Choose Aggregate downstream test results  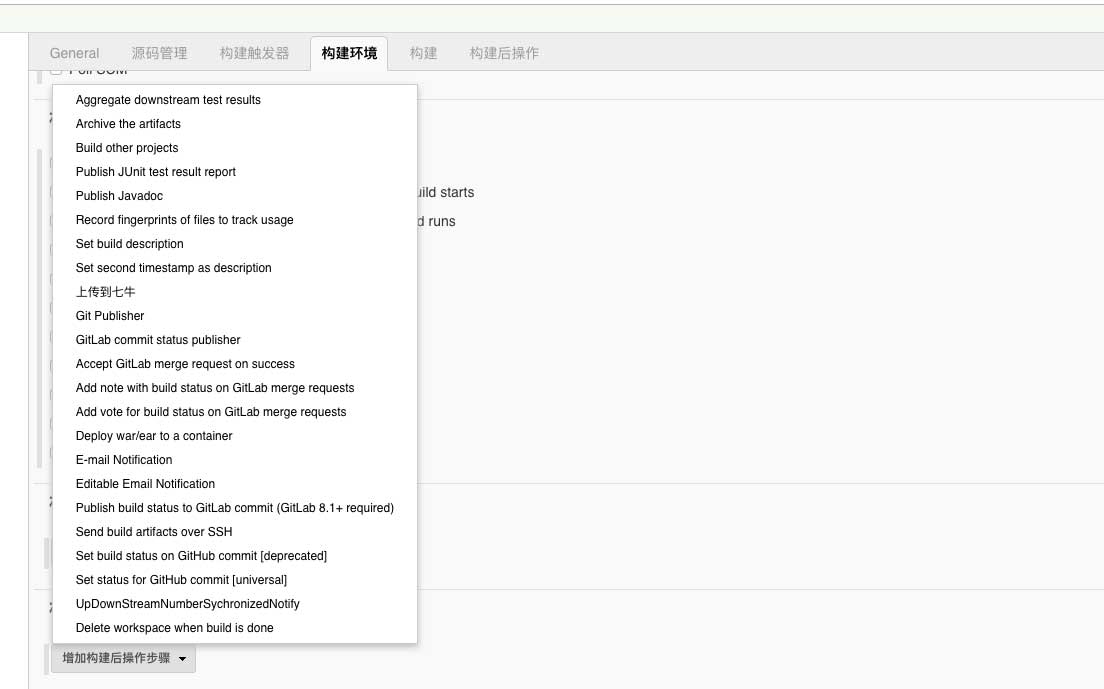click(168, 100)
